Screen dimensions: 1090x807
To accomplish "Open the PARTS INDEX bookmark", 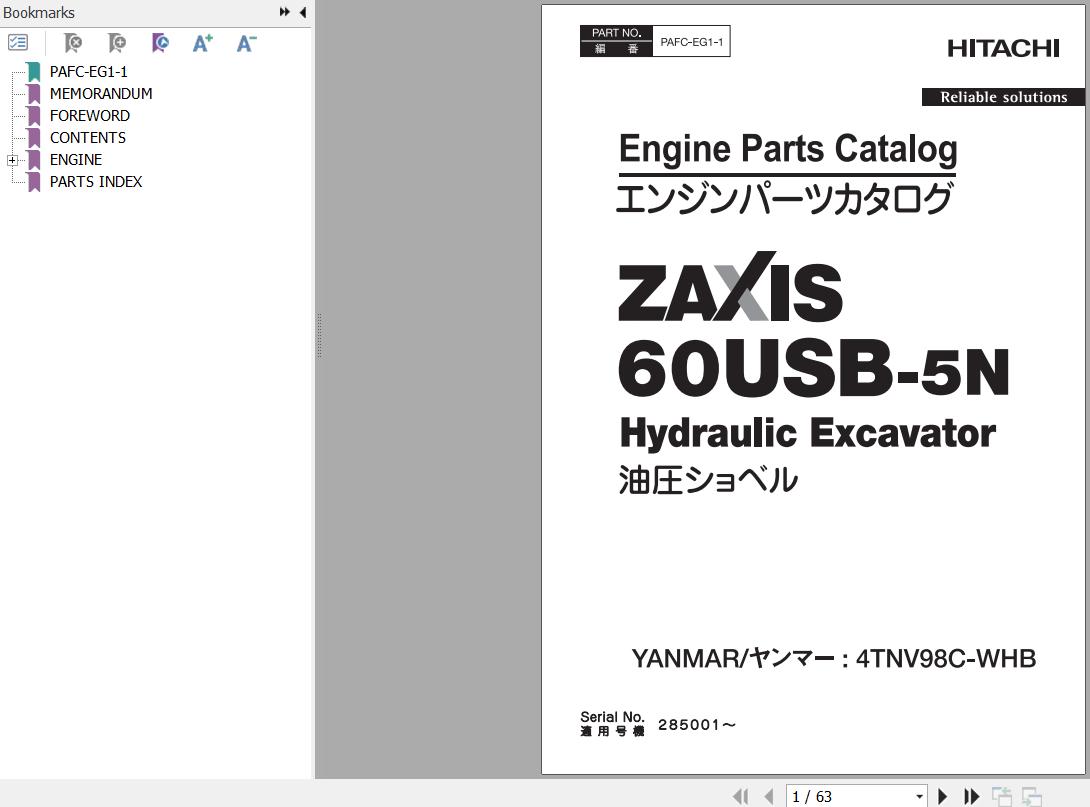I will tap(96, 181).
